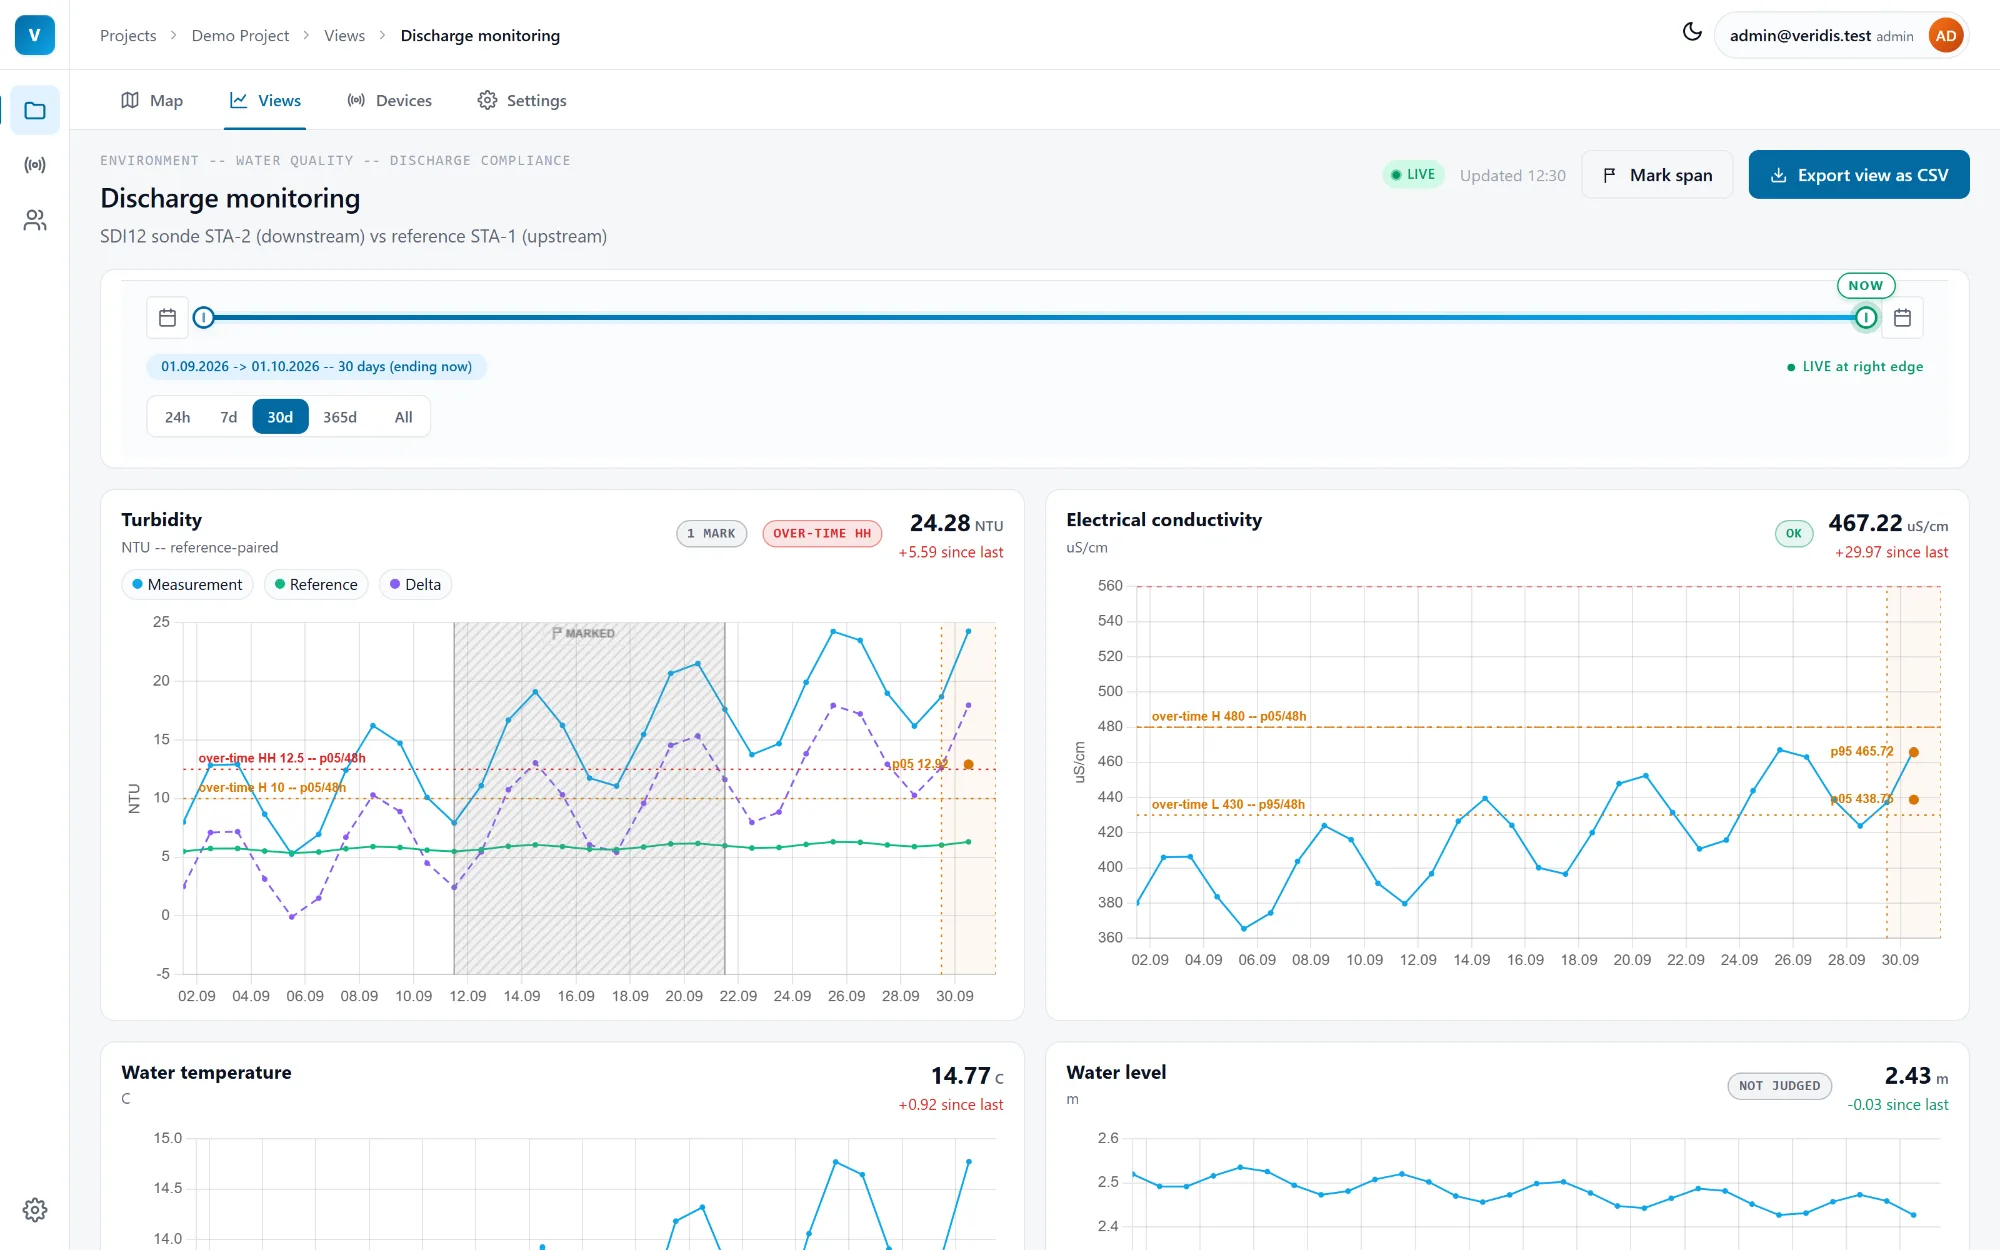
Task: Click the date range summary chip
Action: coord(317,367)
